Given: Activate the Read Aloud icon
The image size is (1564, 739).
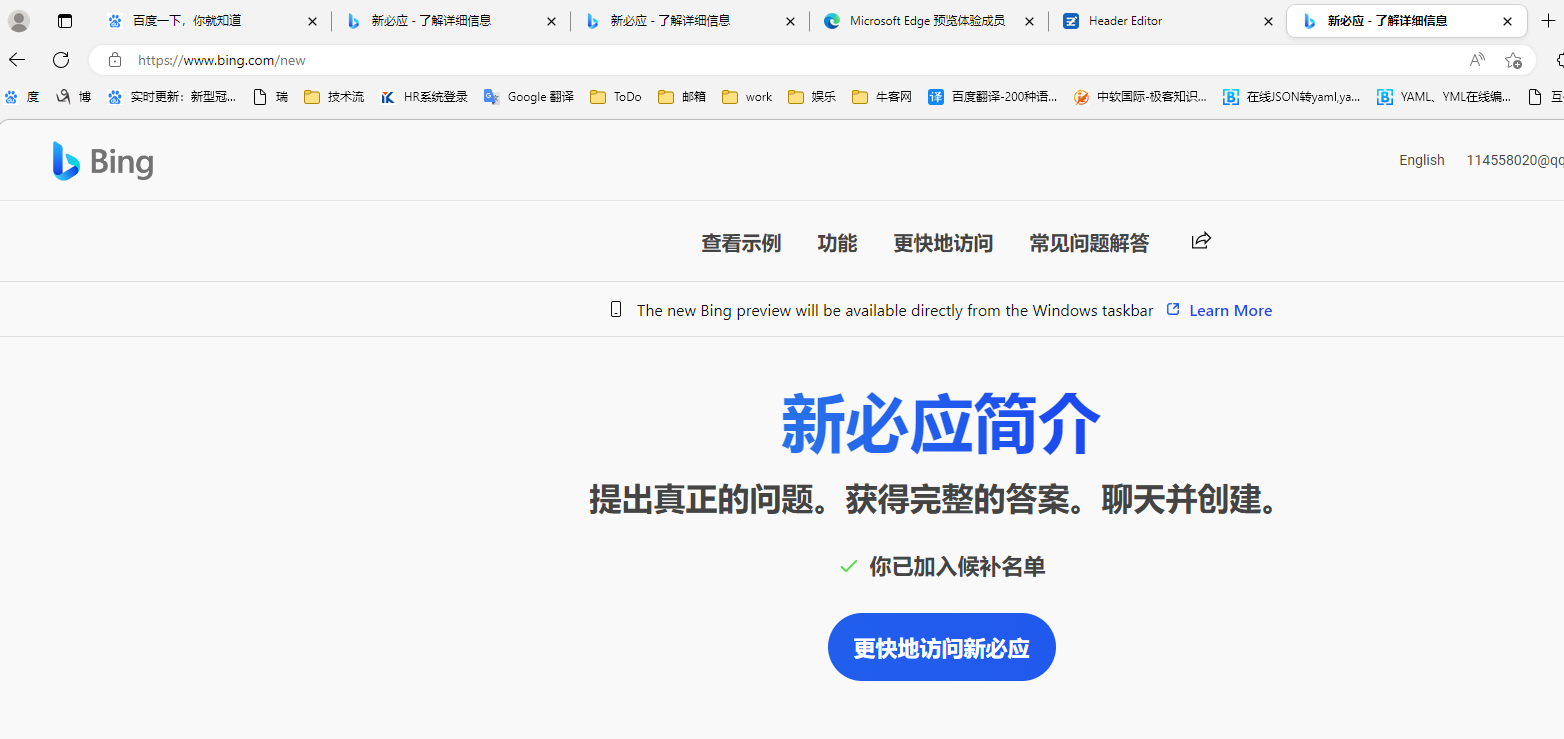Looking at the screenshot, I should (1477, 60).
